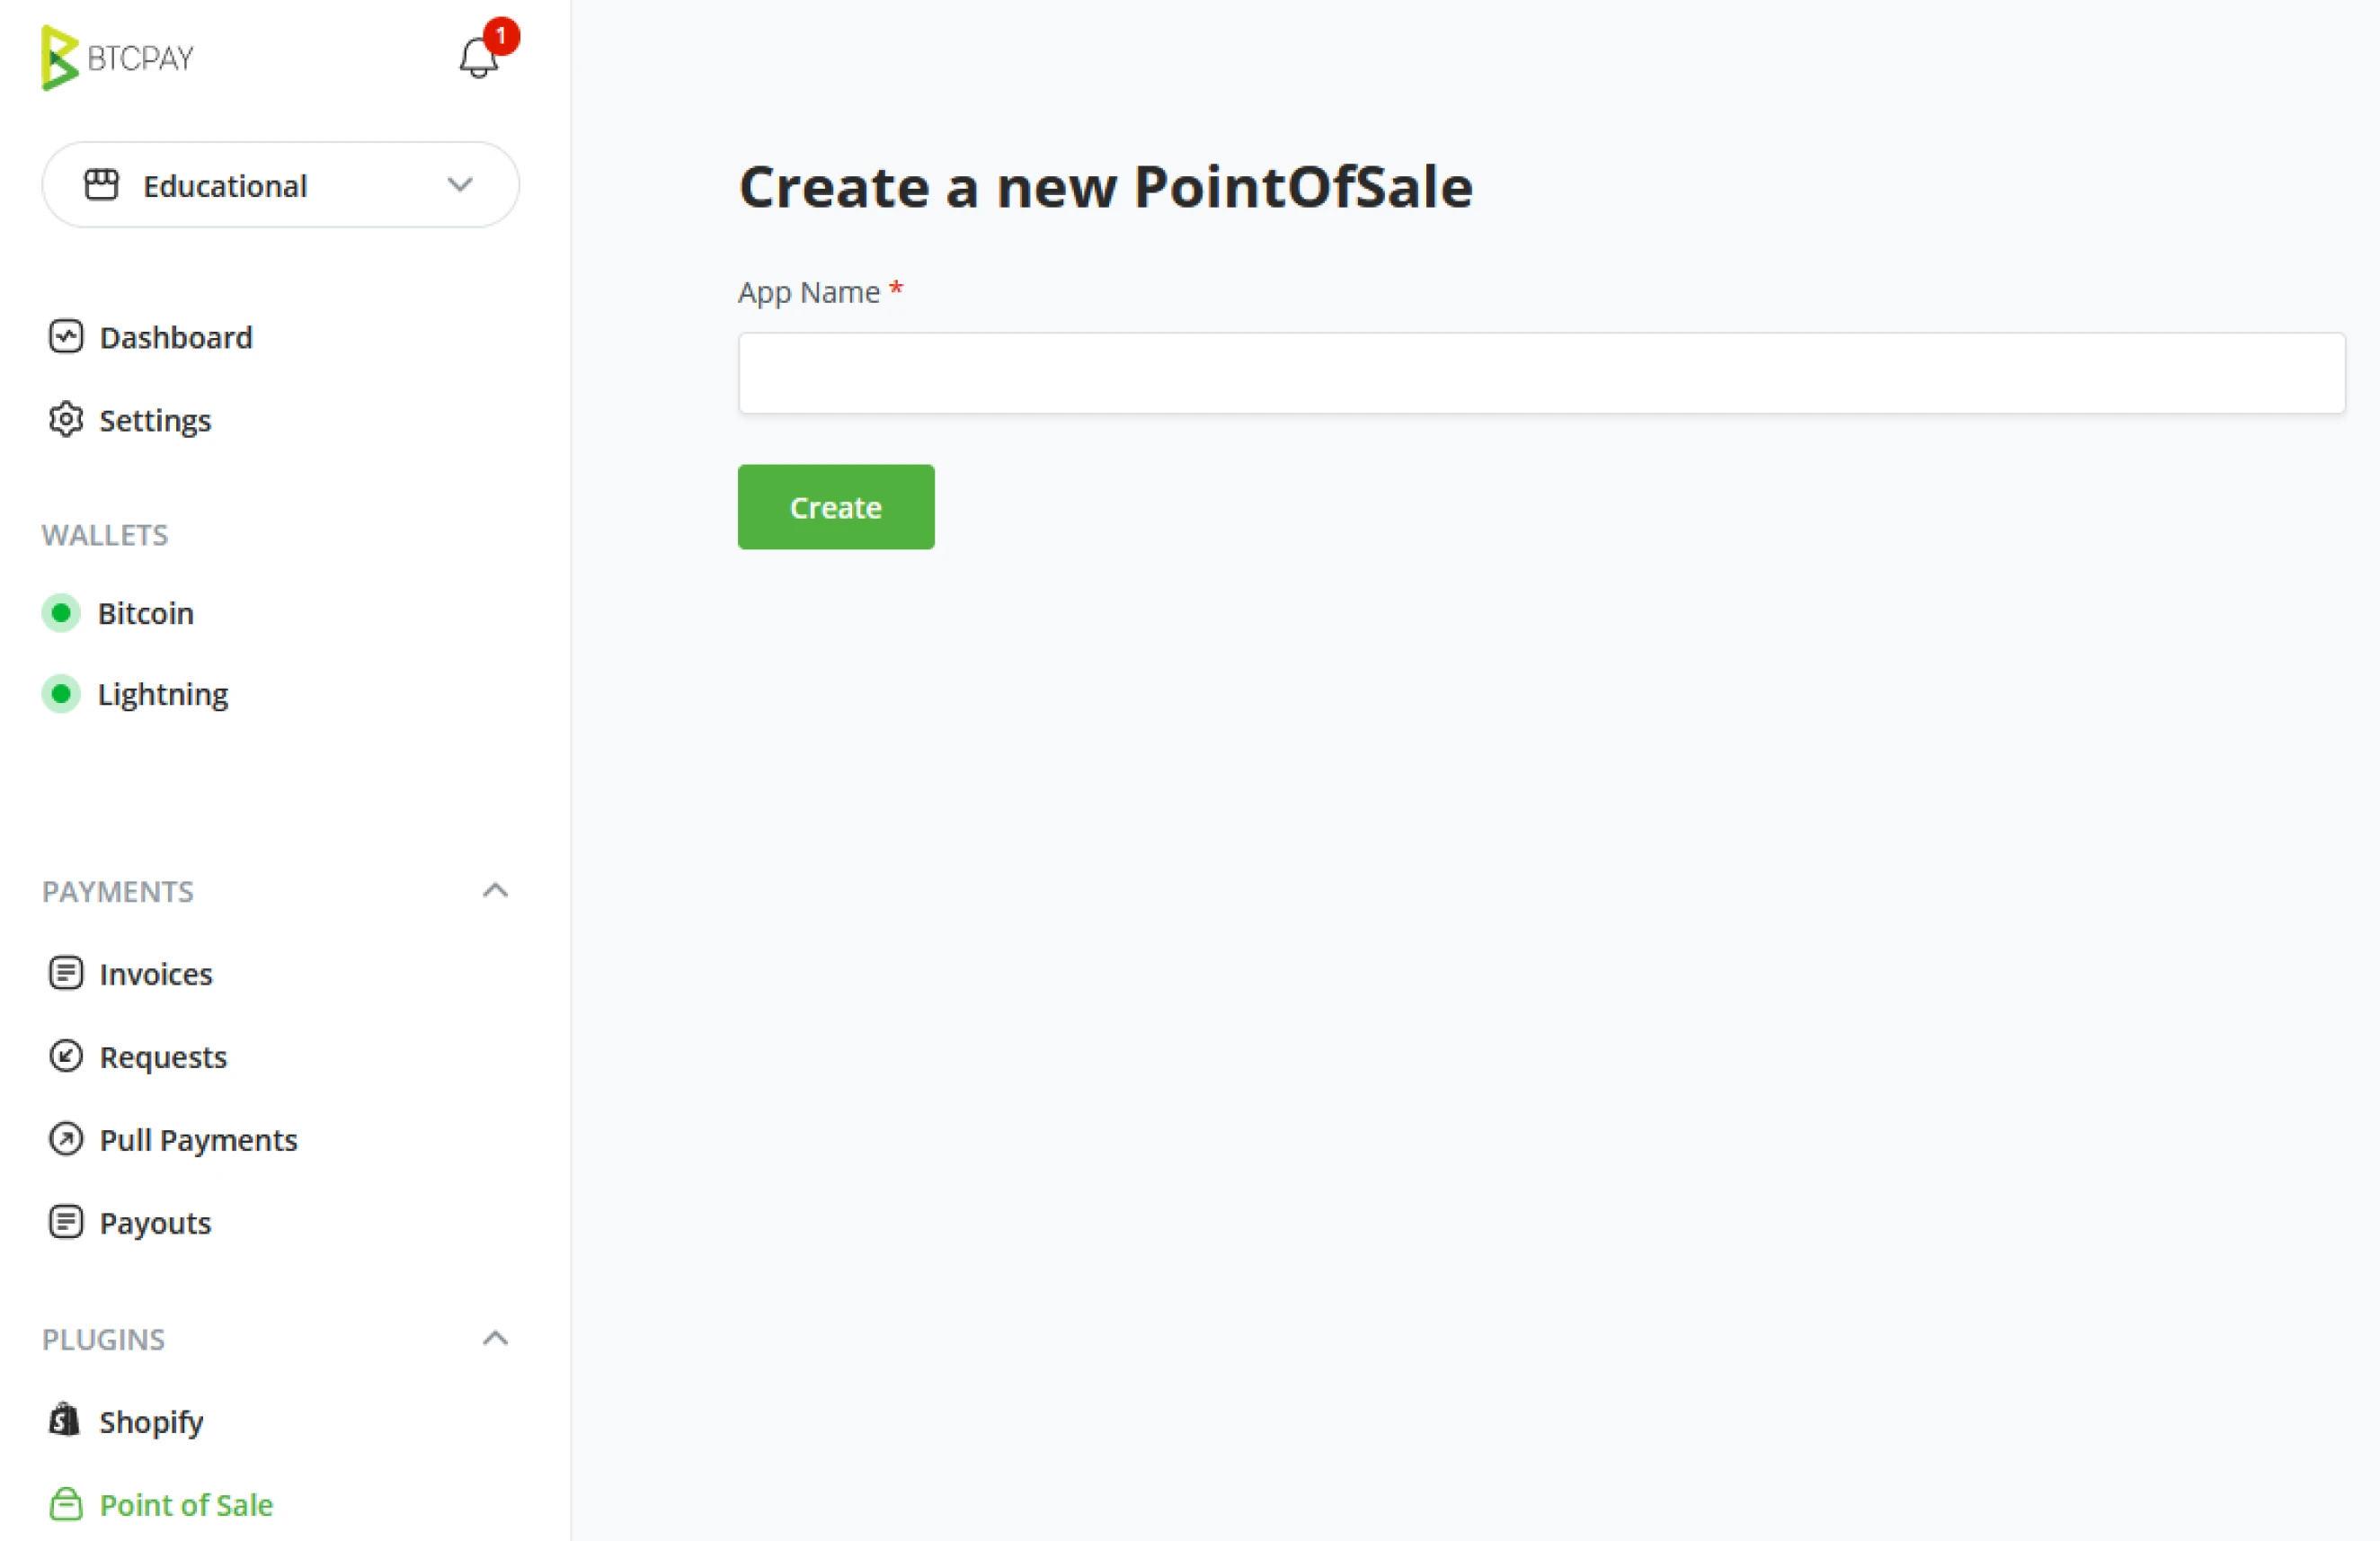Click the Invoices icon
2380x1541 pixels.
(66, 973)
